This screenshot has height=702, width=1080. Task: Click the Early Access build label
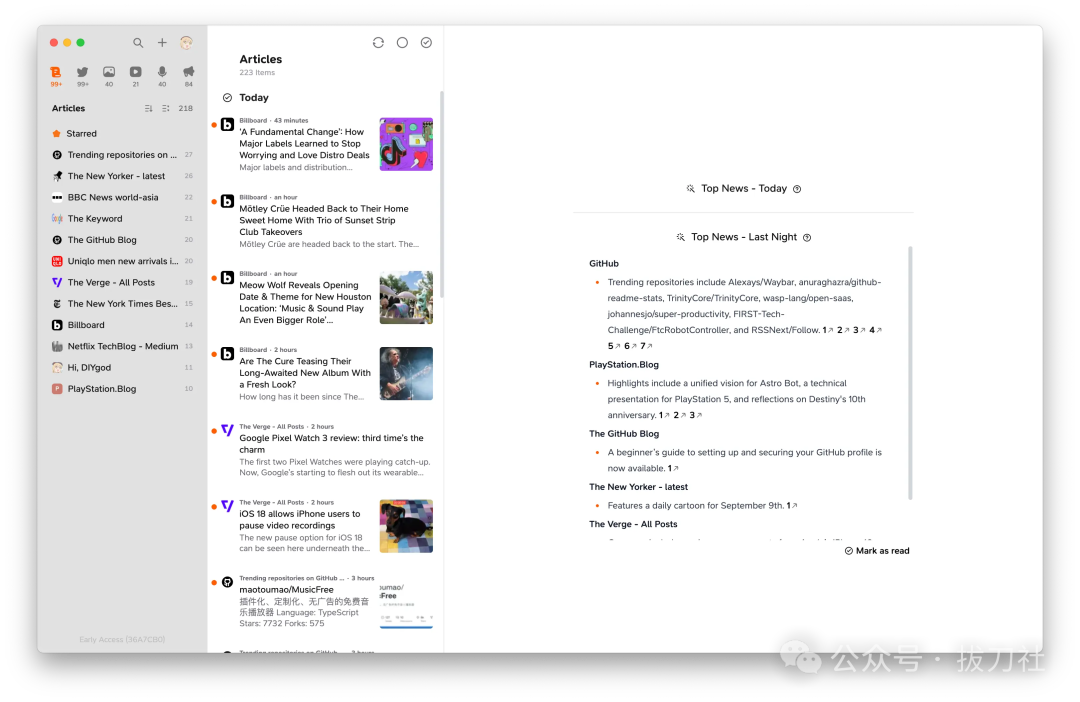point(122,640)
